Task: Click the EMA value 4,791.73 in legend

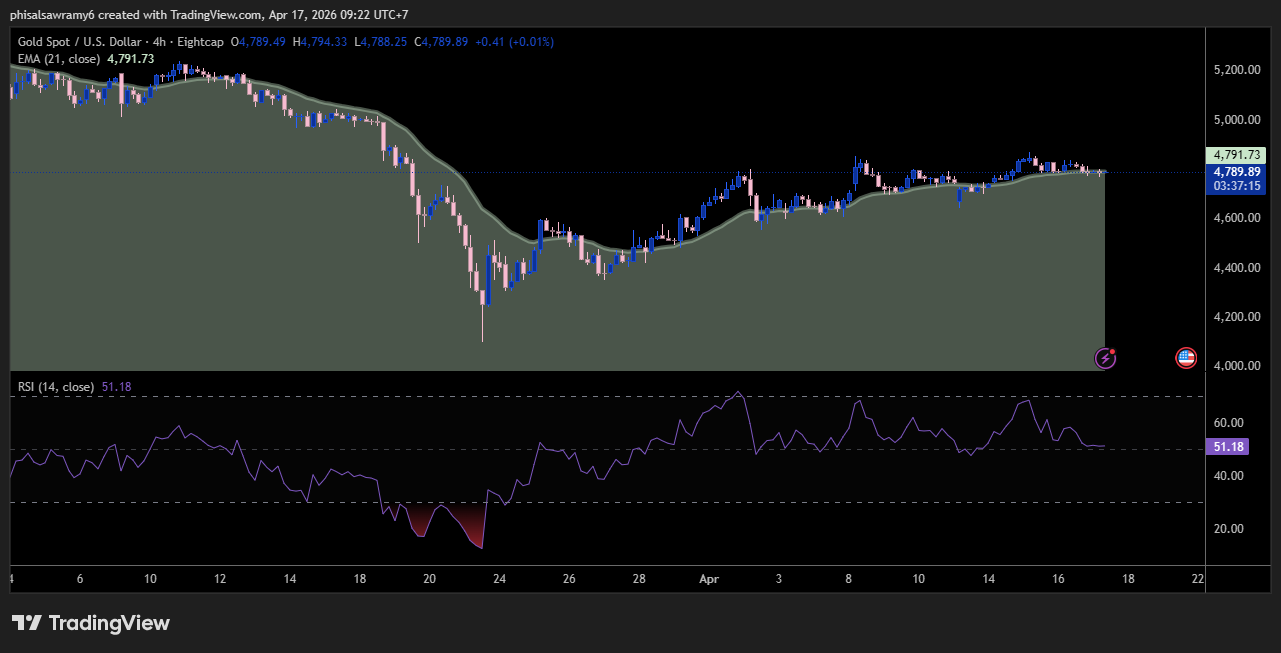Action: pos(131,59)
